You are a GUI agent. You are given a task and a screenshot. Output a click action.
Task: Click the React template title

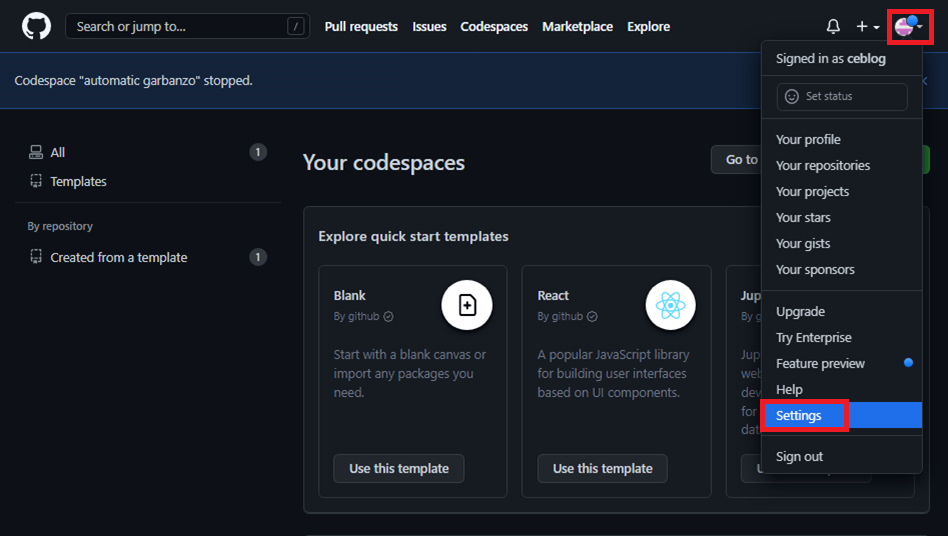click(x=553, y=295)
